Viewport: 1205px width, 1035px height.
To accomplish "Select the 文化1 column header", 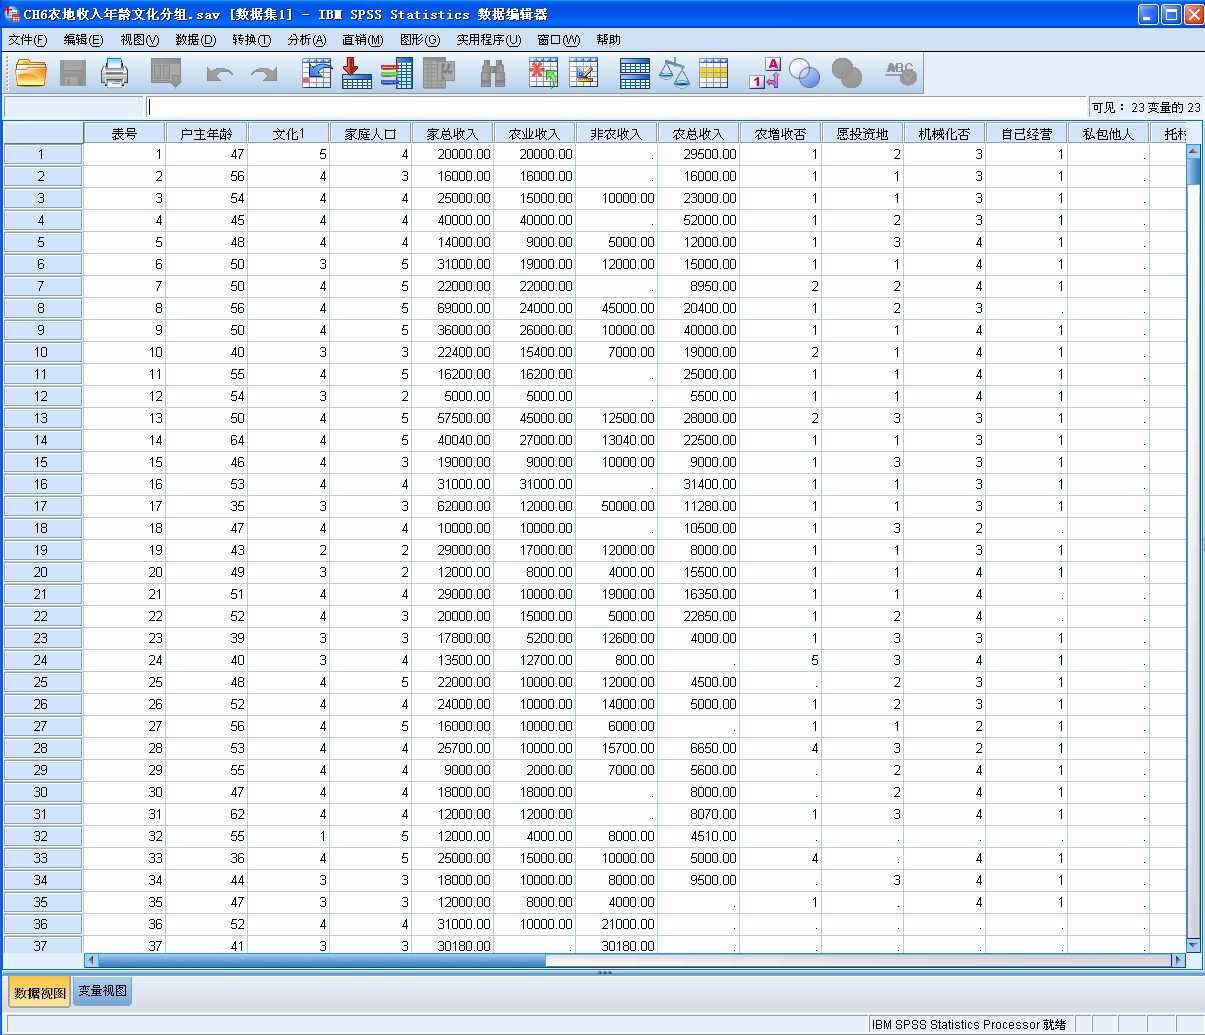I will [x=288, y=133].
